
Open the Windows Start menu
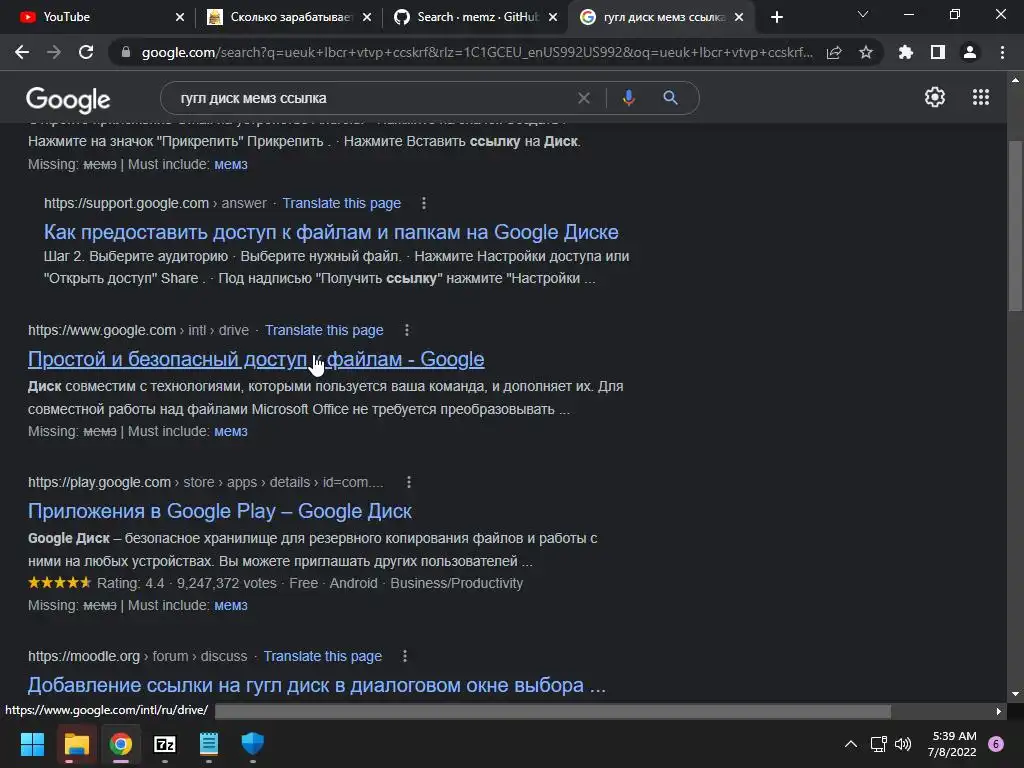pyautogui.click(x=32, y=744)
